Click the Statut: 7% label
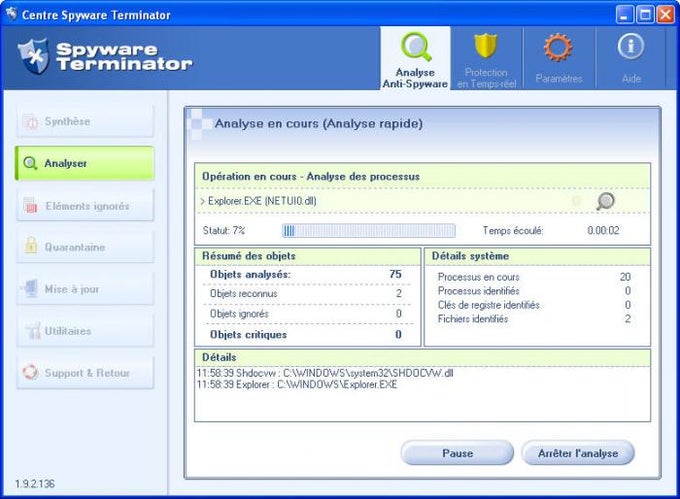Screen dimensions: 680x499 224,231
